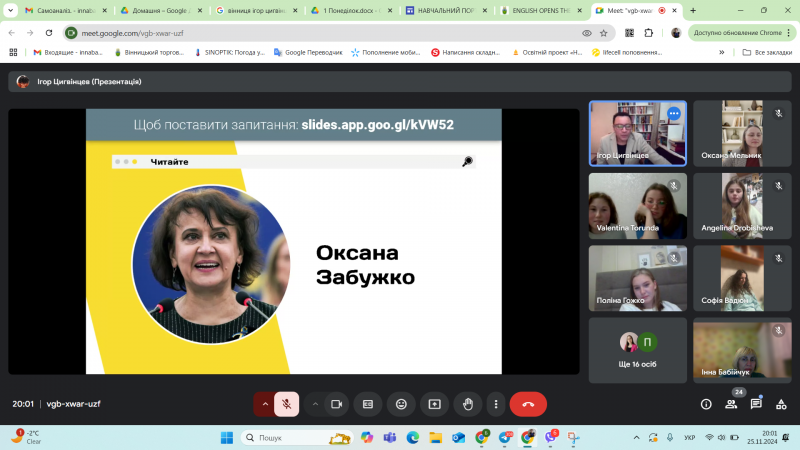Open 'SINOPTIK: Погода' bookmark
Image resolution: width=800 pixels, height=450 pixels.
pos(230,52)
